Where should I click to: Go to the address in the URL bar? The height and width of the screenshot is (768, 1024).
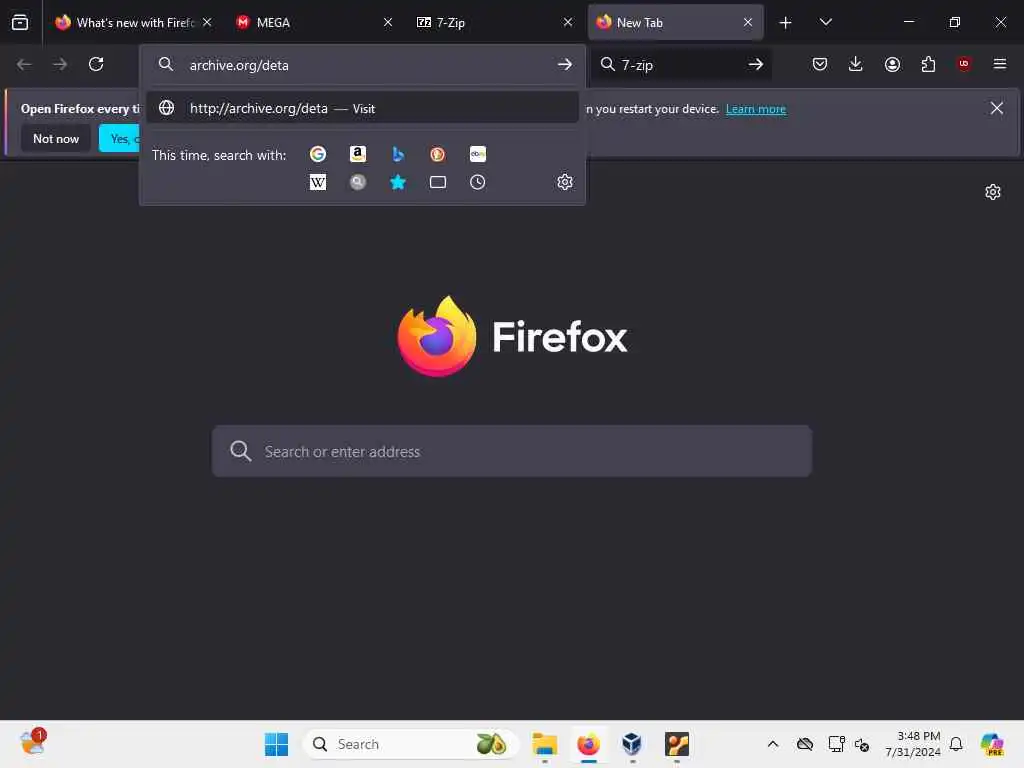click(x=565, y=65)
